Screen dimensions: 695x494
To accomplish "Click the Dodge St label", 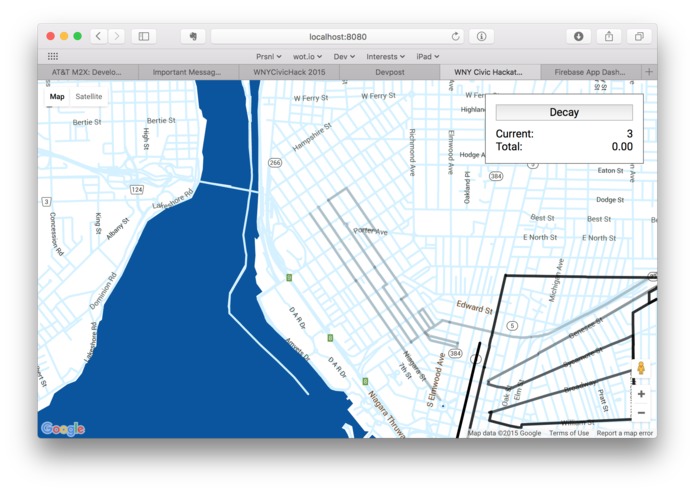I will (609, 200).
